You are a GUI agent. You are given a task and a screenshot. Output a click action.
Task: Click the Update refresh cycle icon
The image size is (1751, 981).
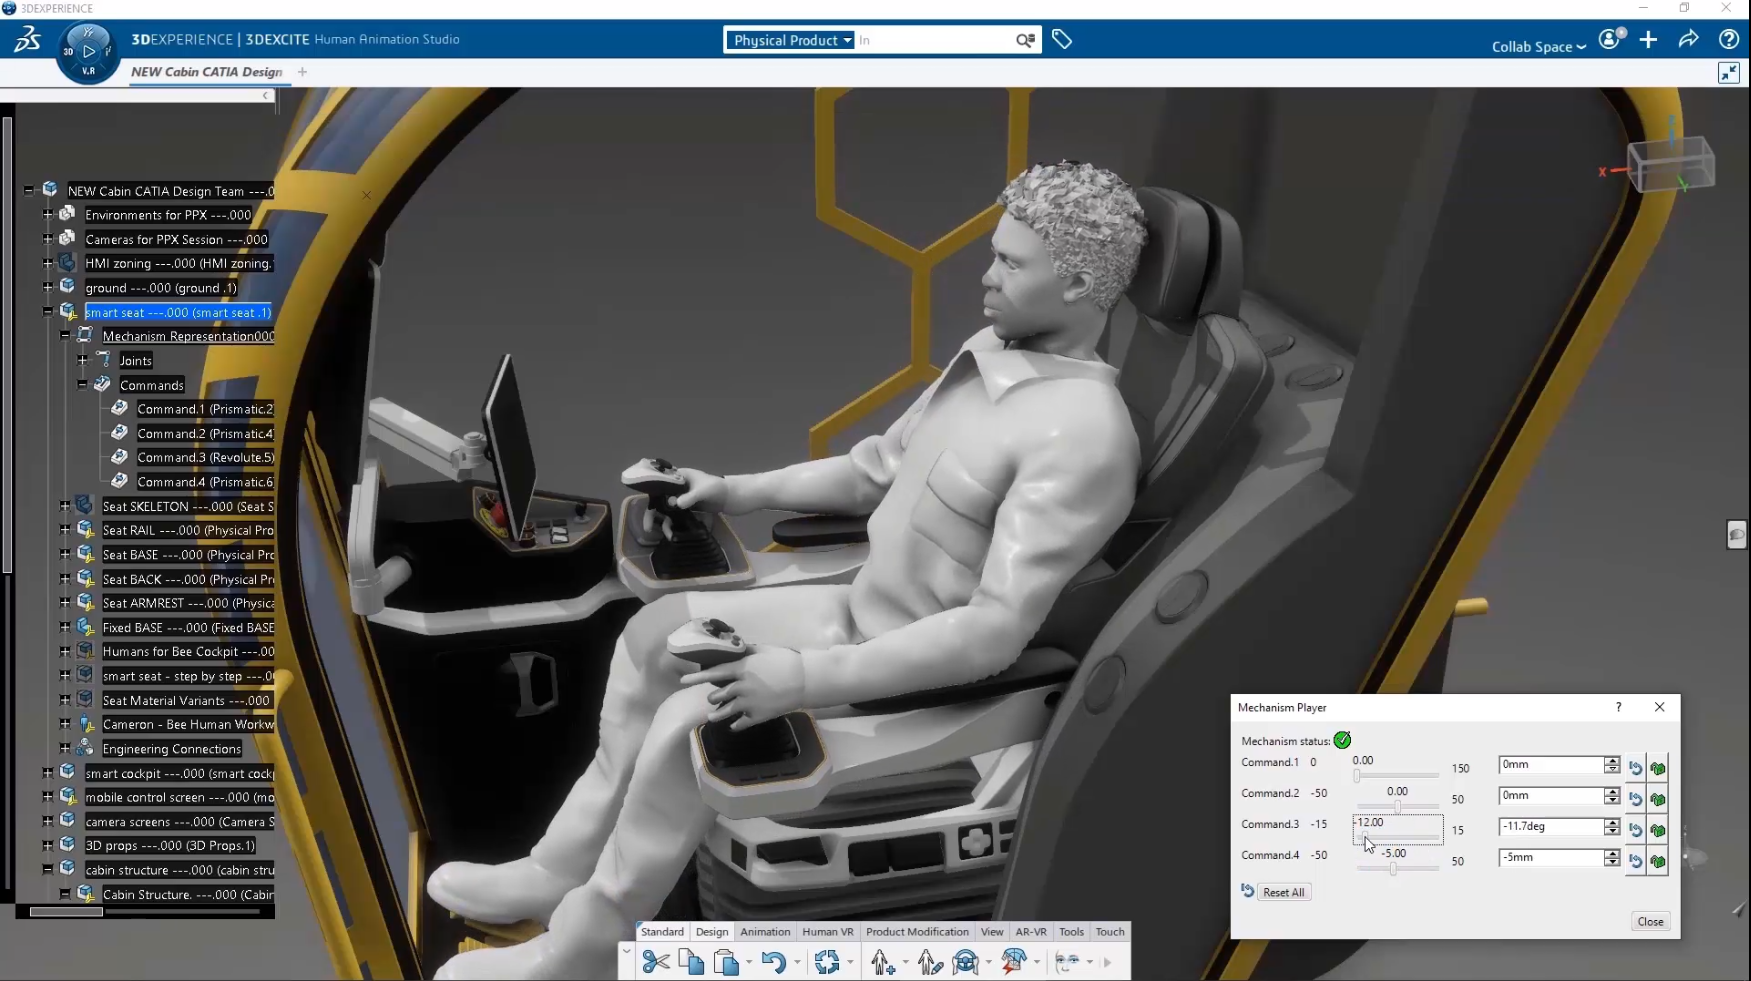coord(827,962)
